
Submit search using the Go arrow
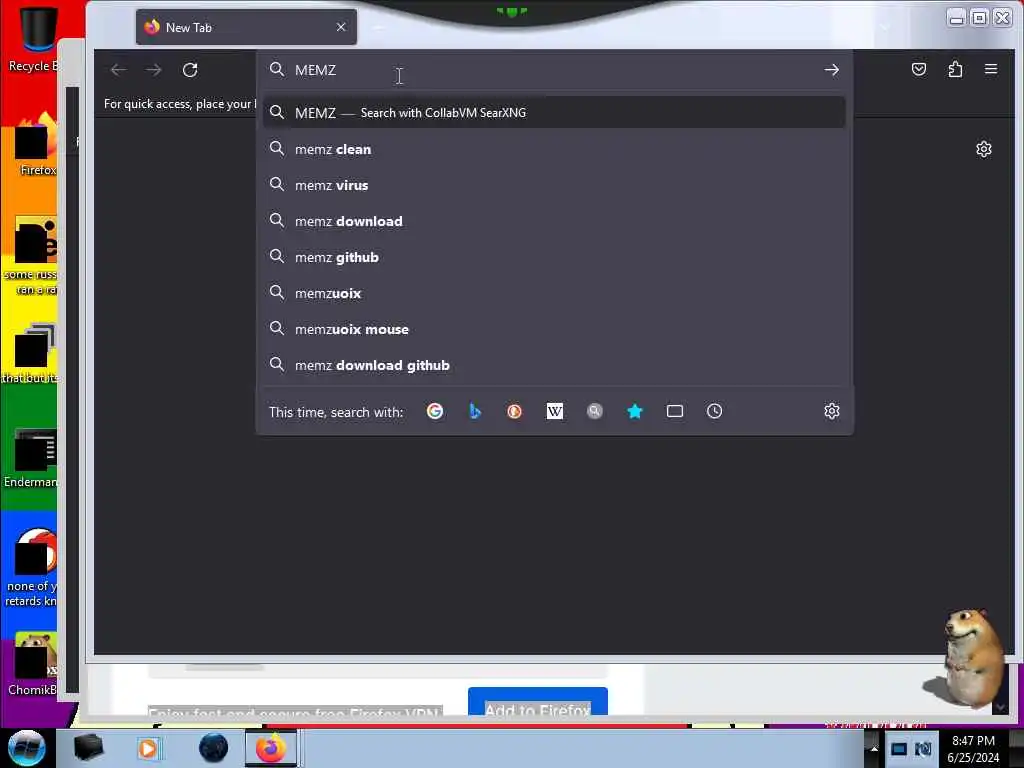[831, 70]
